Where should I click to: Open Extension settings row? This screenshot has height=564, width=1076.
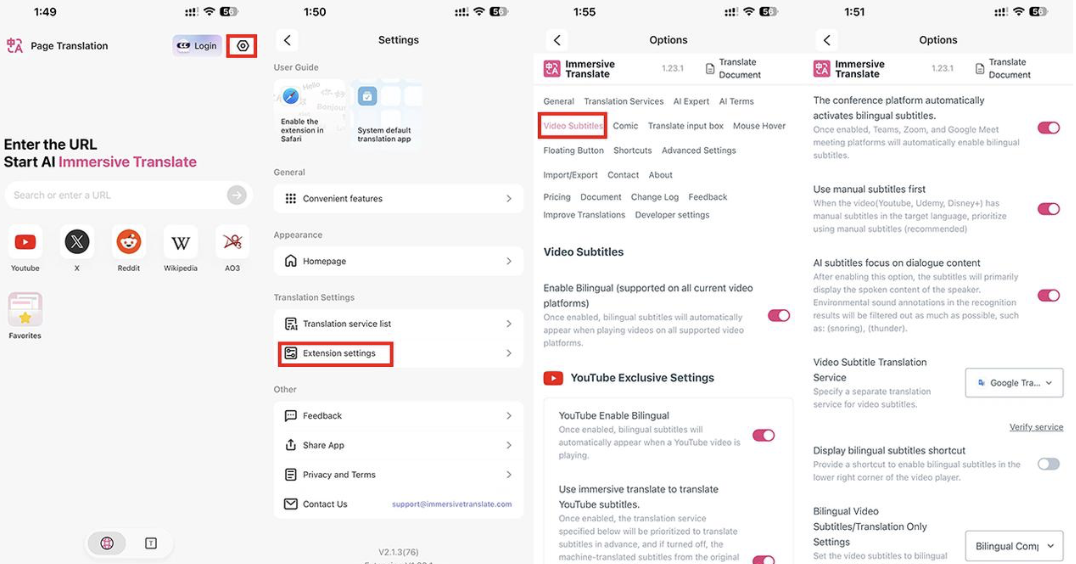[398, 353]
